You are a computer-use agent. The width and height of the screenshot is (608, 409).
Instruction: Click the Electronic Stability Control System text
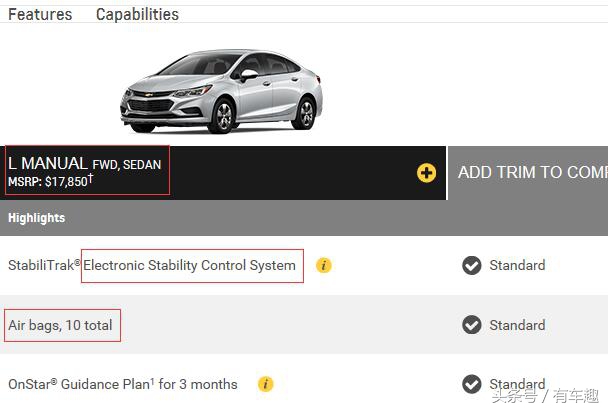(x=190, y=265)
